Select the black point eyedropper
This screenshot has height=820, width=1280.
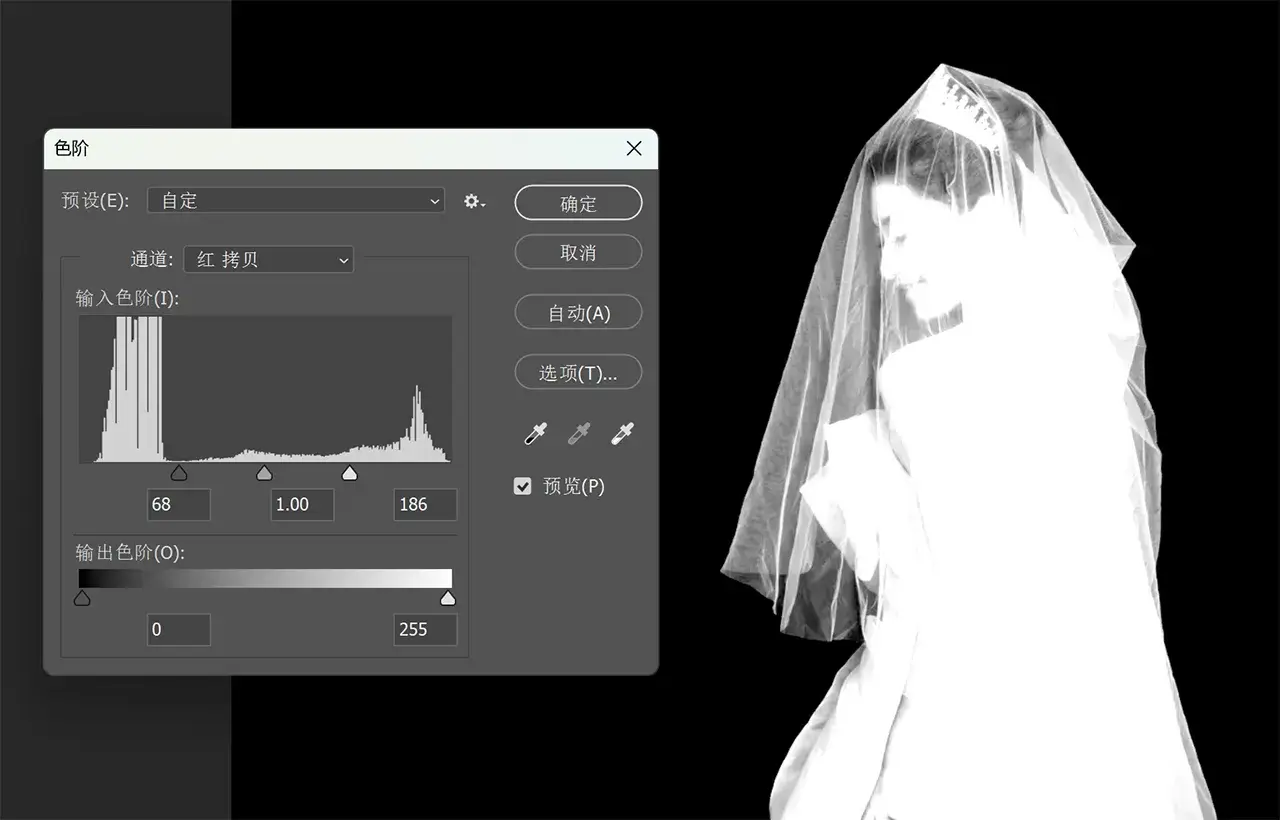coord(534,432)
